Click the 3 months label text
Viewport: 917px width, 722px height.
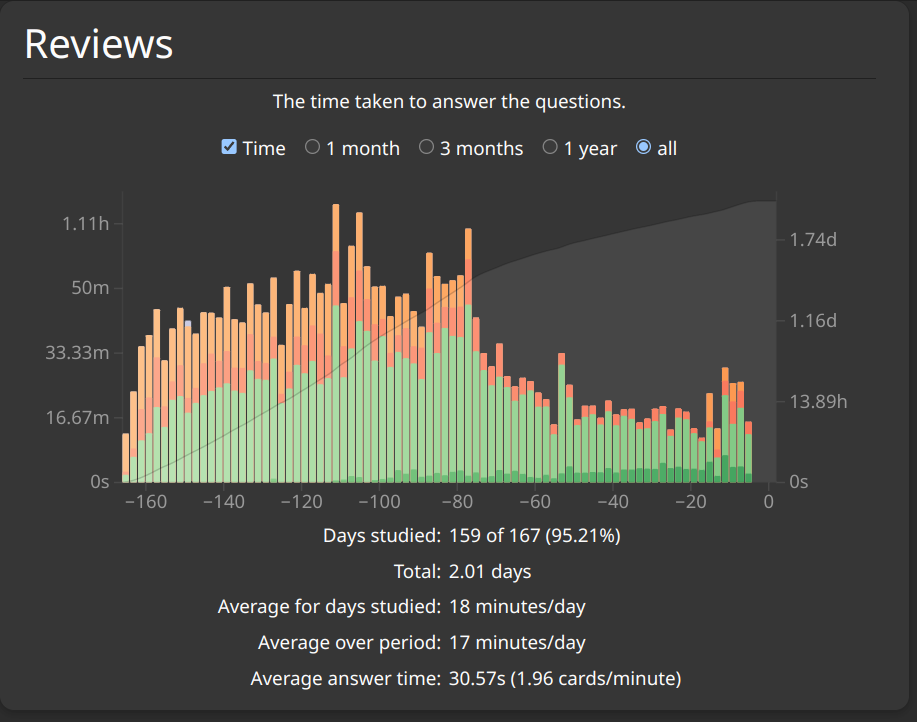(481, 148)
